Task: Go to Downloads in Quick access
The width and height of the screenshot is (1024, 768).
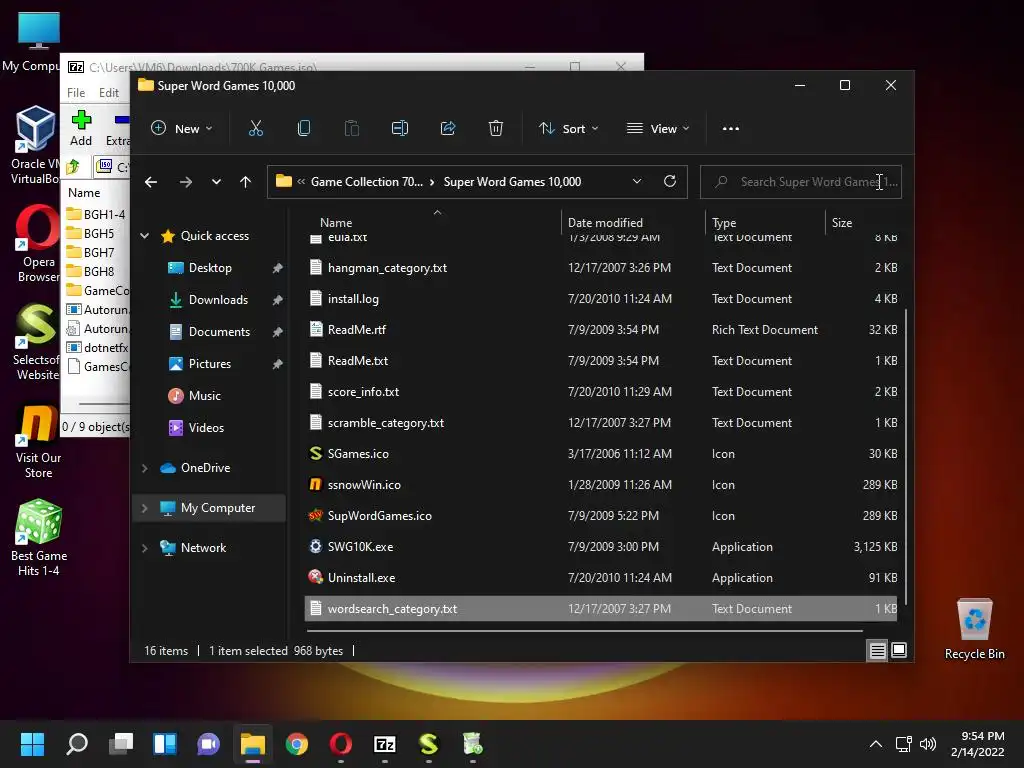Action: click(x=218, y=300)
